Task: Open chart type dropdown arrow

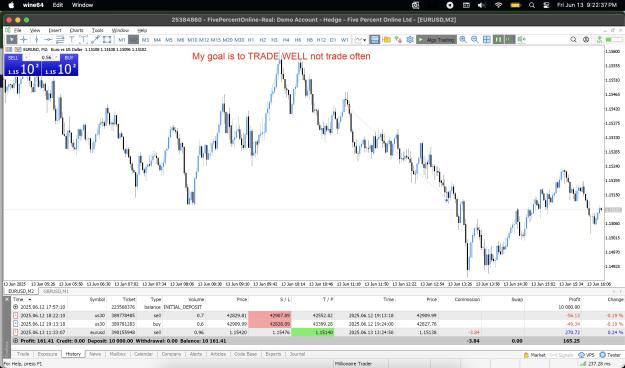Action: point(364,40)
